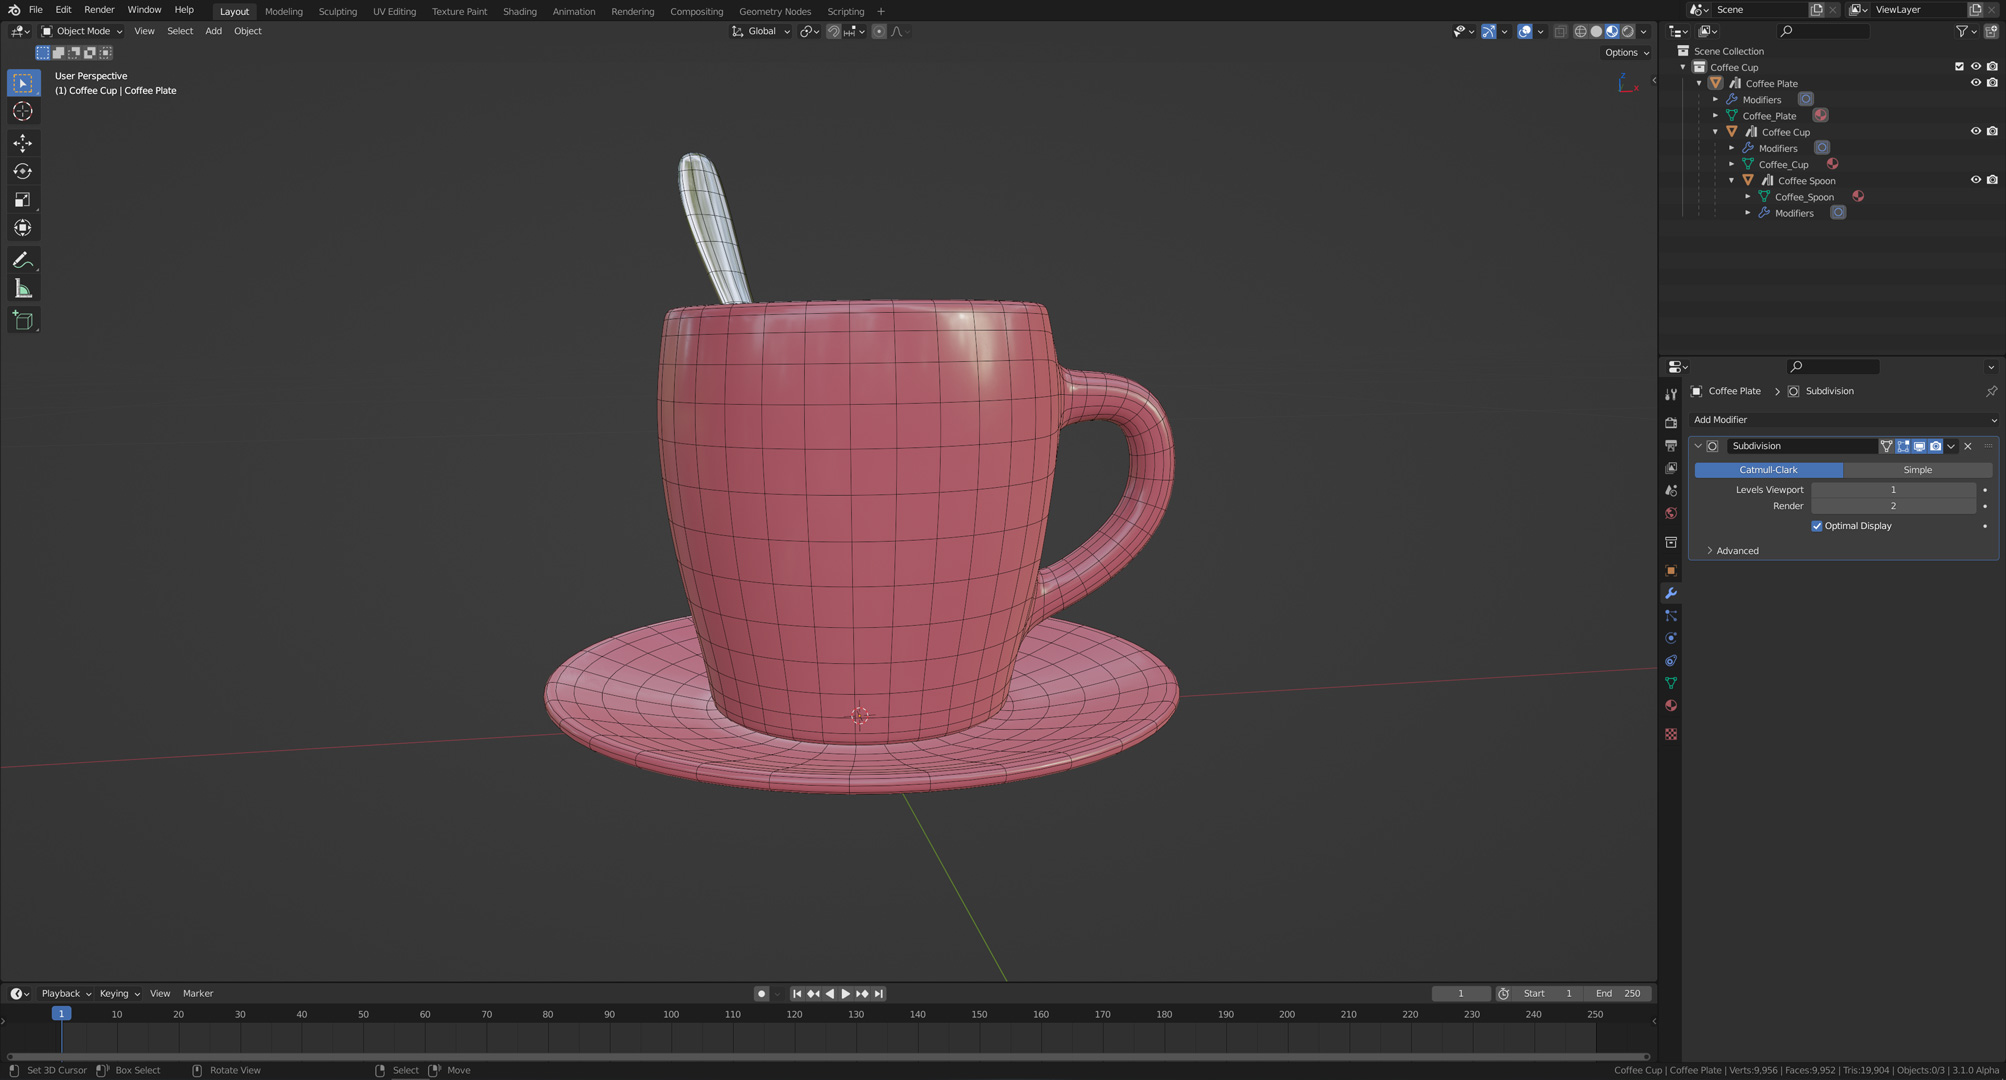Enable snapping with the magnet icon
This screenshot has width=2006, height=1080.
(832, 31)
